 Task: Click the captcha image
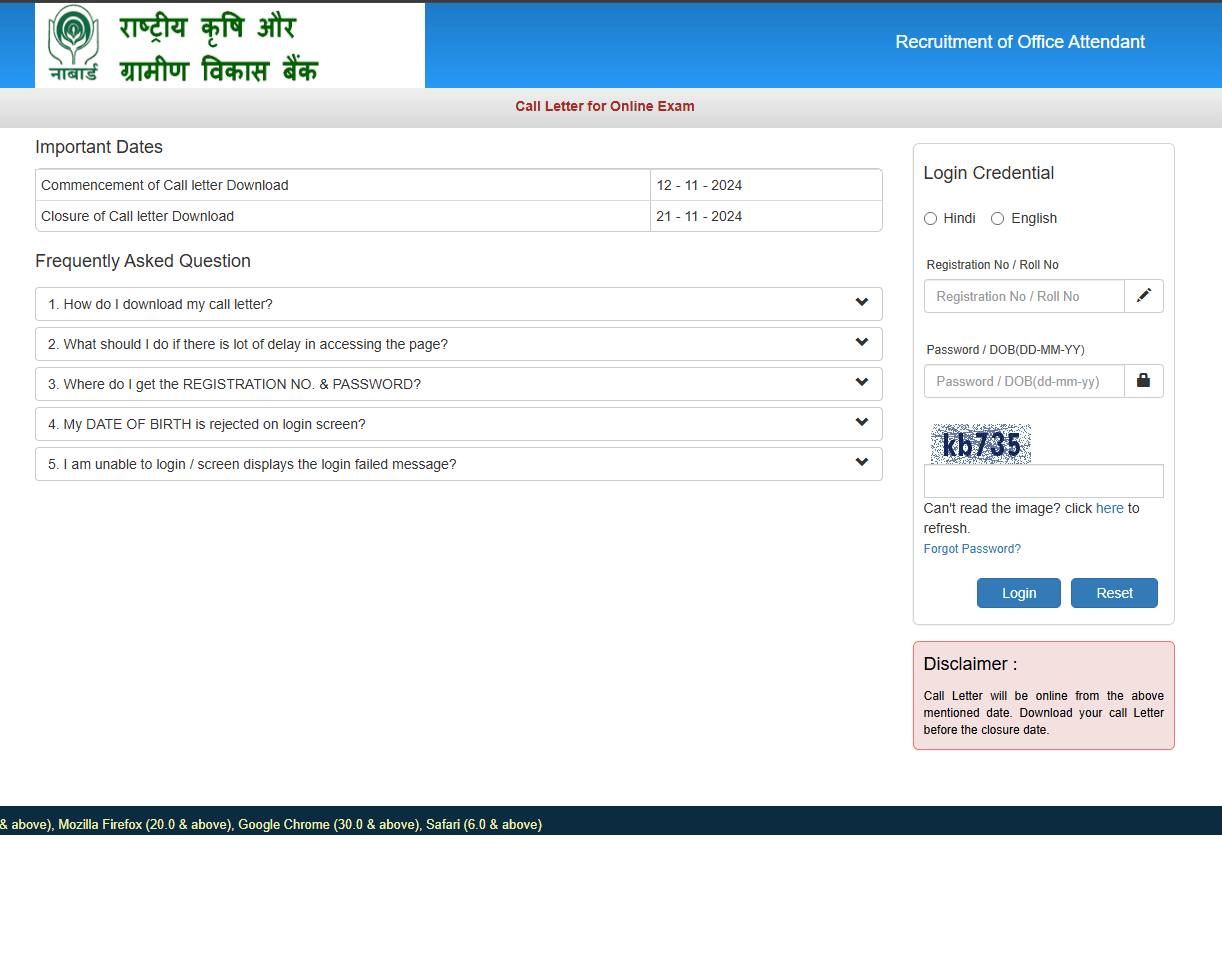click(980, 444)
